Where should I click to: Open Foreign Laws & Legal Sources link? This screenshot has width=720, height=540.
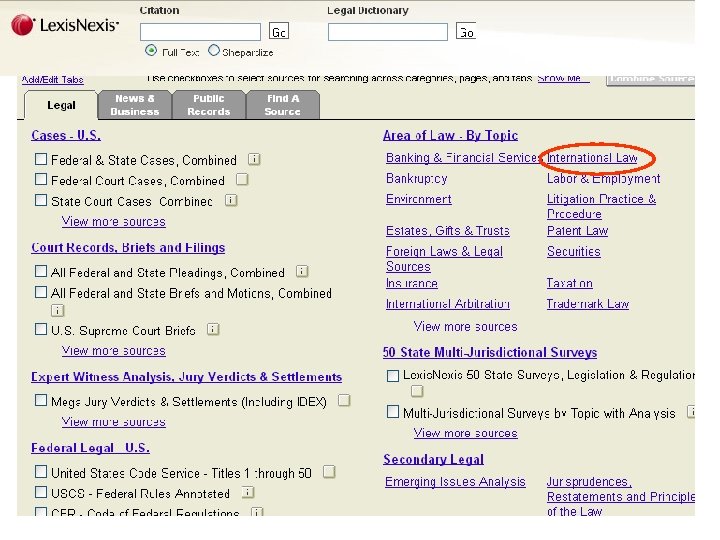tap(444, 259)
